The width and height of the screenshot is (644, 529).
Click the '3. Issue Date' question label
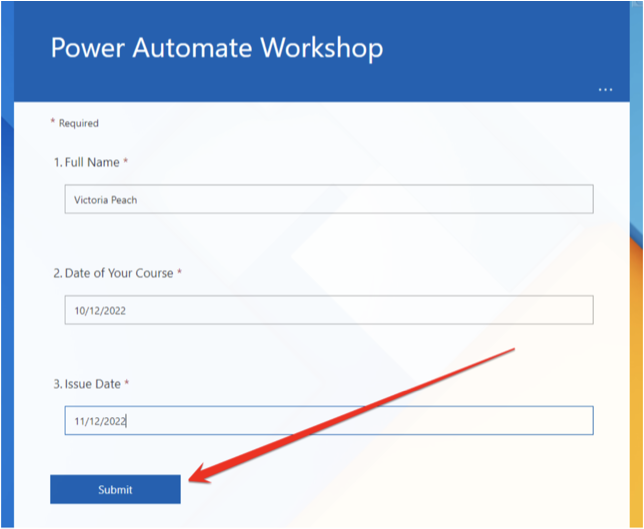tap(91, 384)
